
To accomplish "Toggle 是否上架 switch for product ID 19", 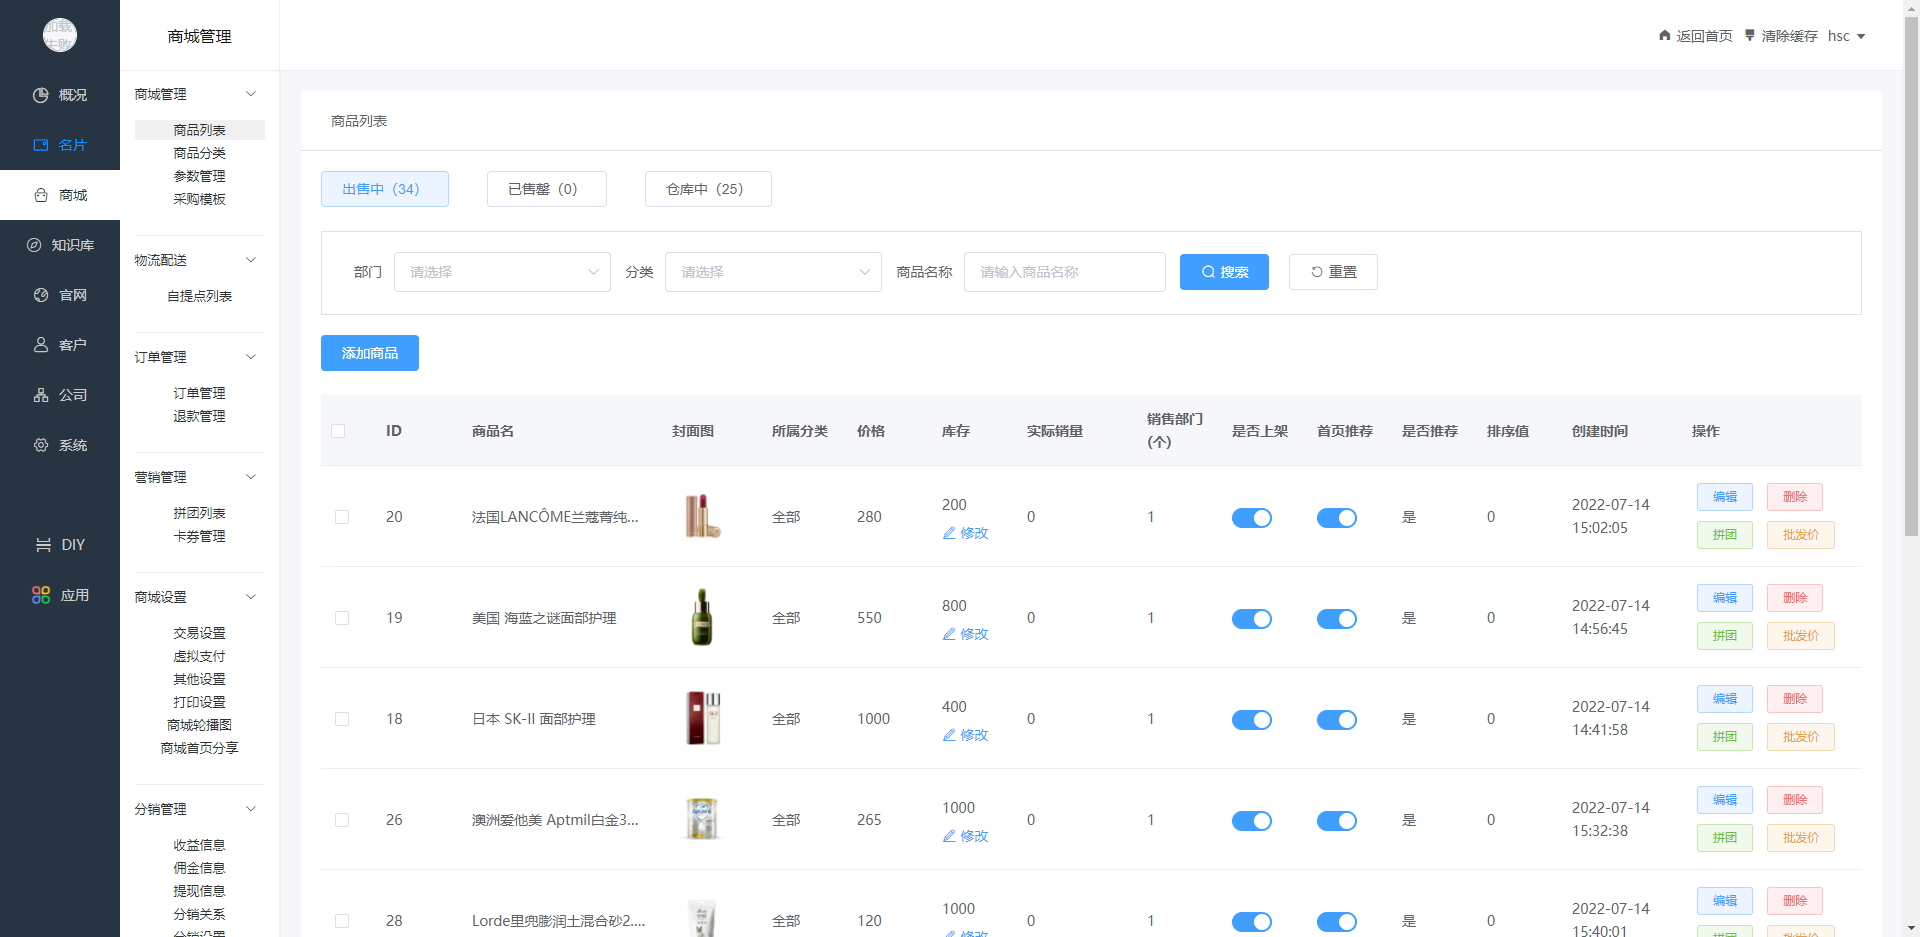I will coord(1252,619).
